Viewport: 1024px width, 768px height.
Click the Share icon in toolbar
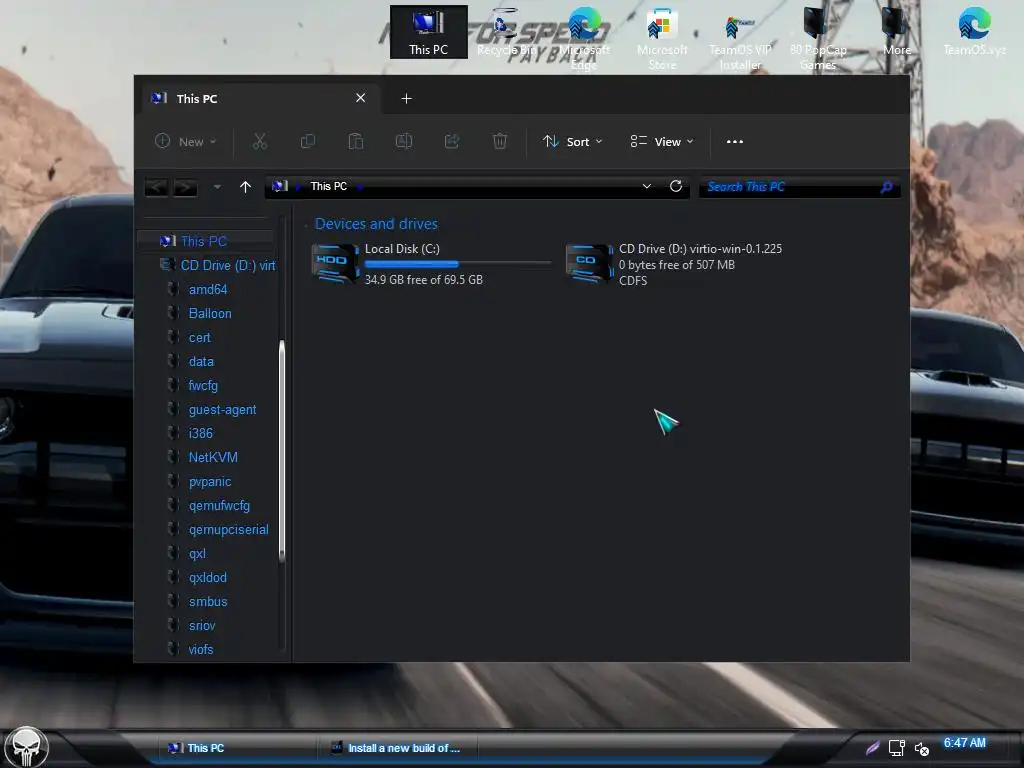pos(452,141)
